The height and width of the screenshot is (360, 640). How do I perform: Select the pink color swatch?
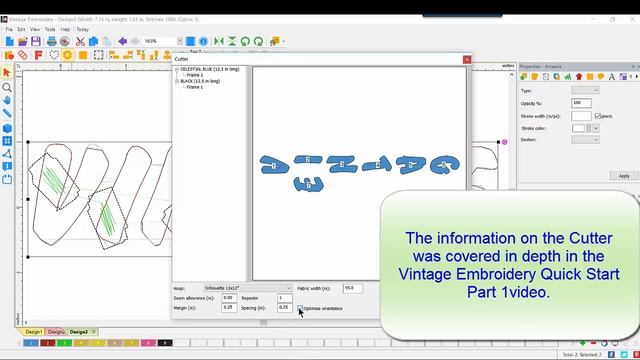pos(148,343)
